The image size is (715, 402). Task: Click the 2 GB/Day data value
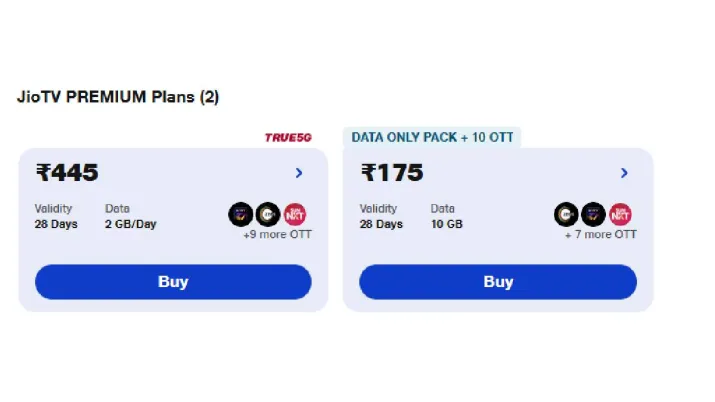[x=130, y=224]
